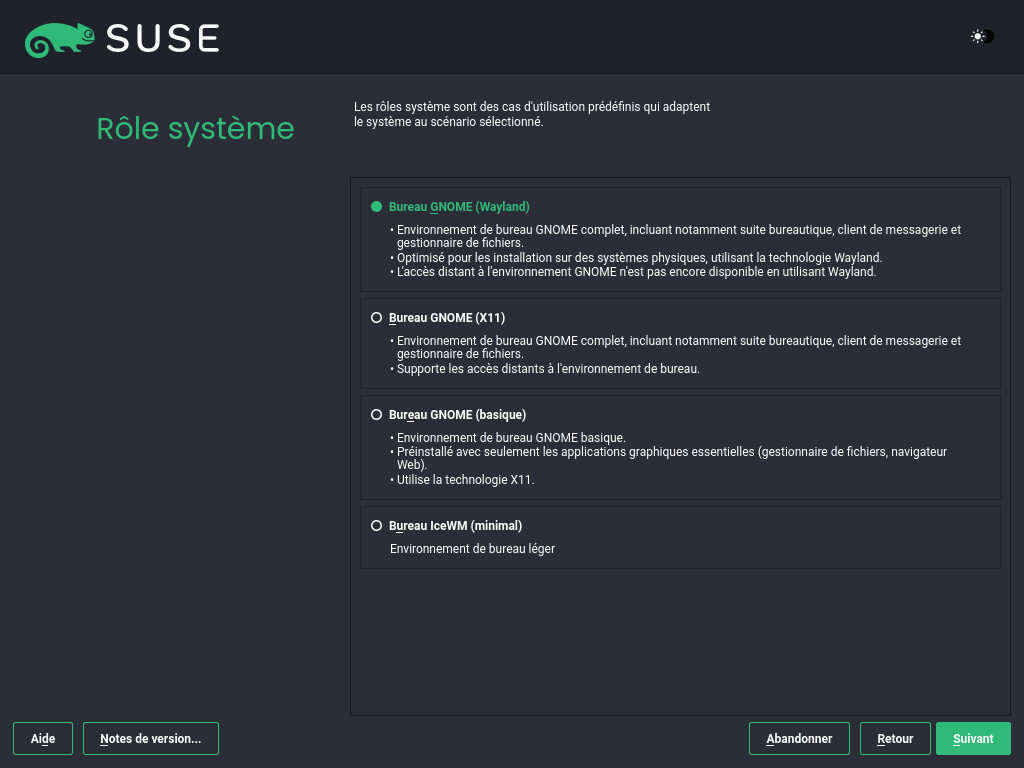This screenshot has height=768, width=1024.
Task: Open the Notes de version dialog
Action: point(151,739)
